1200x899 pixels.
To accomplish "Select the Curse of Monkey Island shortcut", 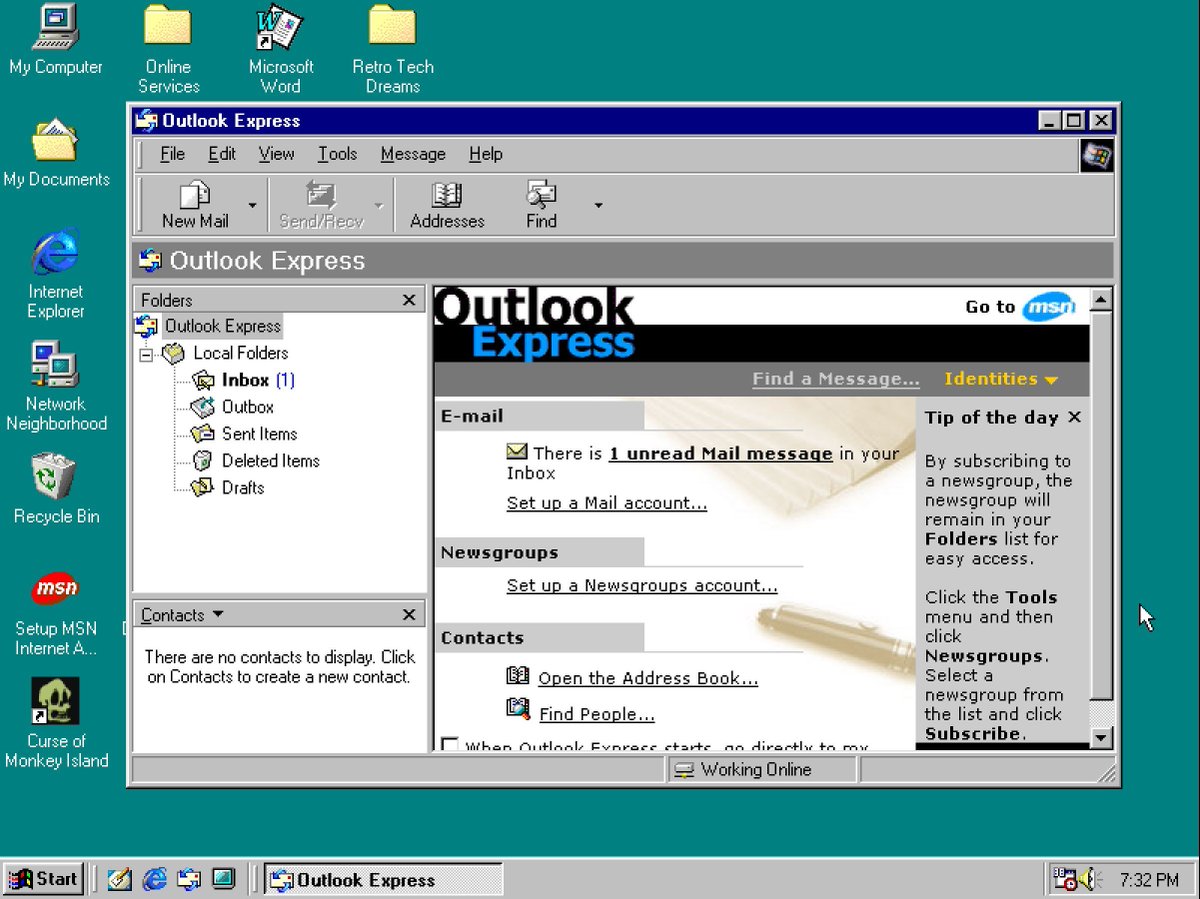I will (56, 724).
